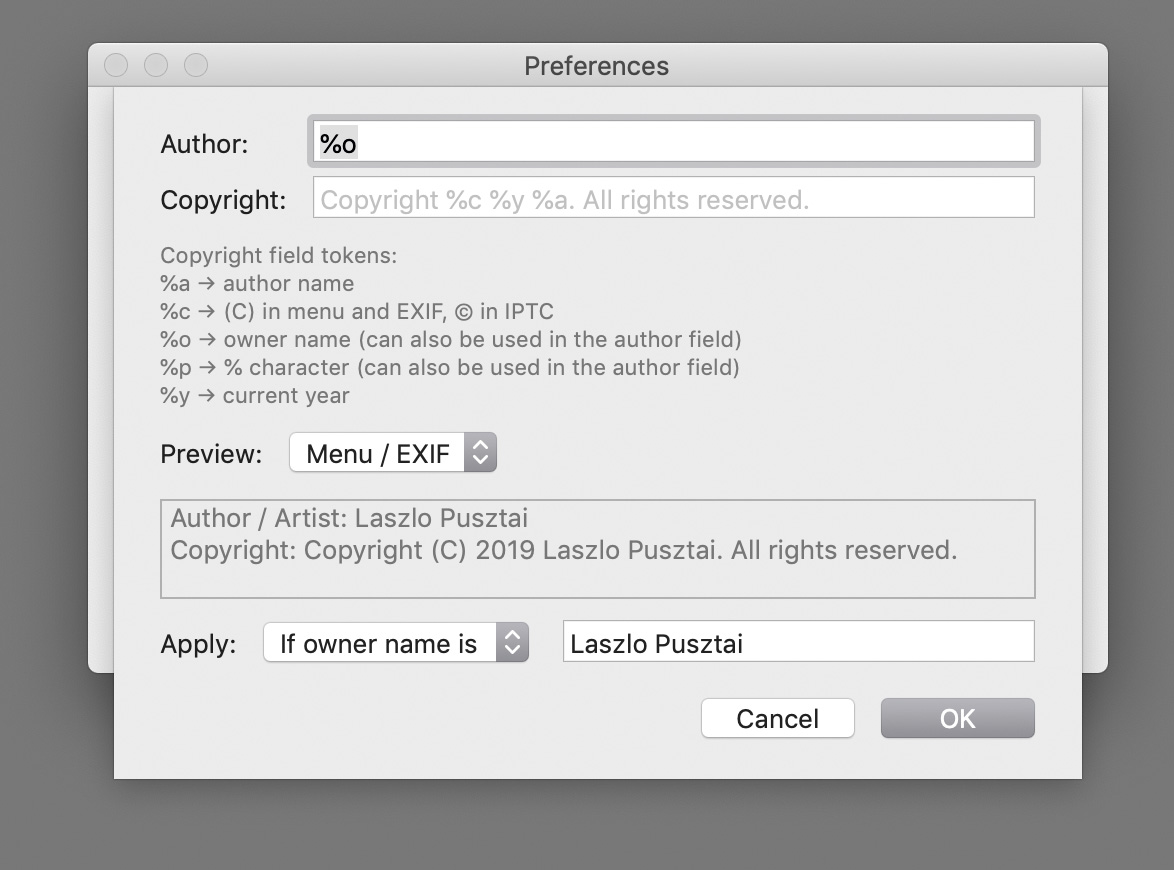This screenshot has width=1174, height=870.
Task: Click the Copyright (C) 2019 preview line
Action: (x=564, y=550)
